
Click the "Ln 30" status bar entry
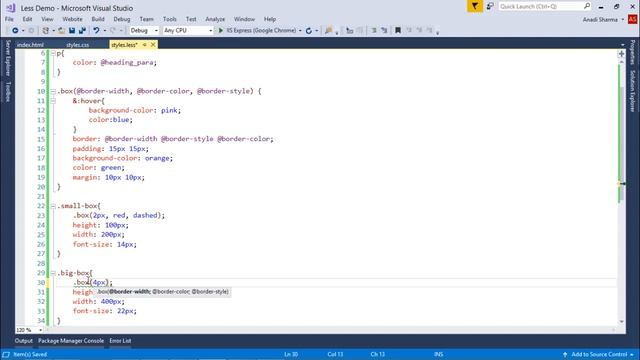click(x=291, y=354)
